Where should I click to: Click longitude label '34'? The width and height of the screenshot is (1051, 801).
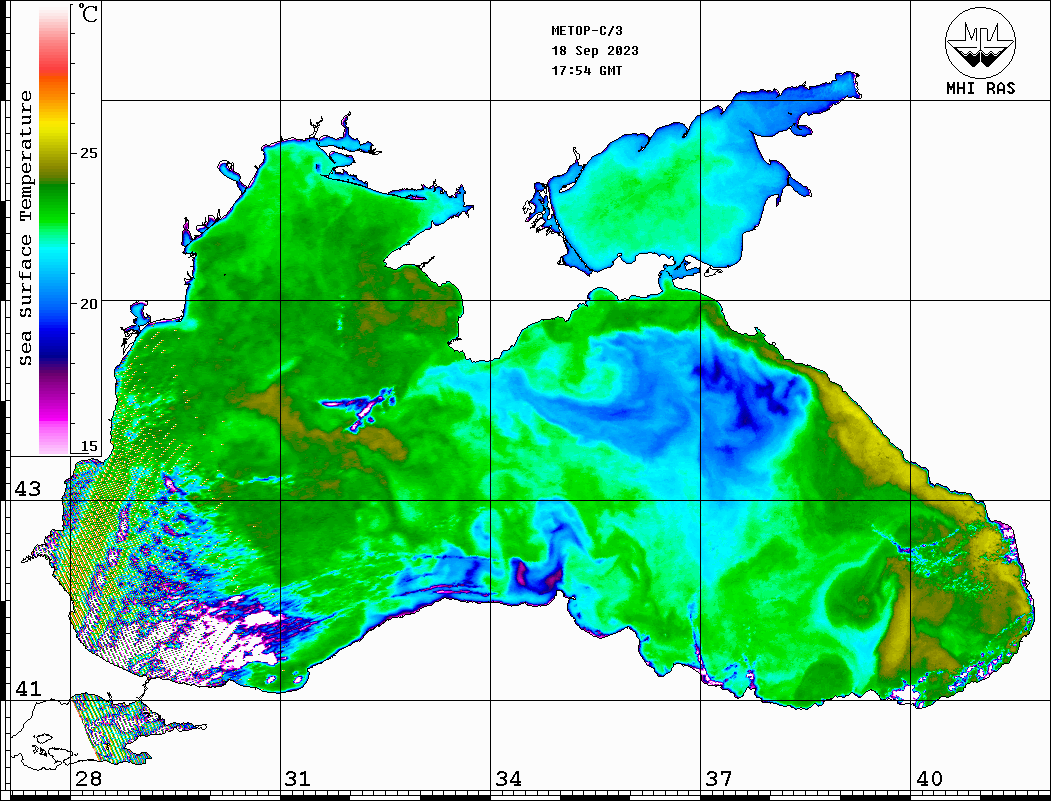tap(509, 779)
